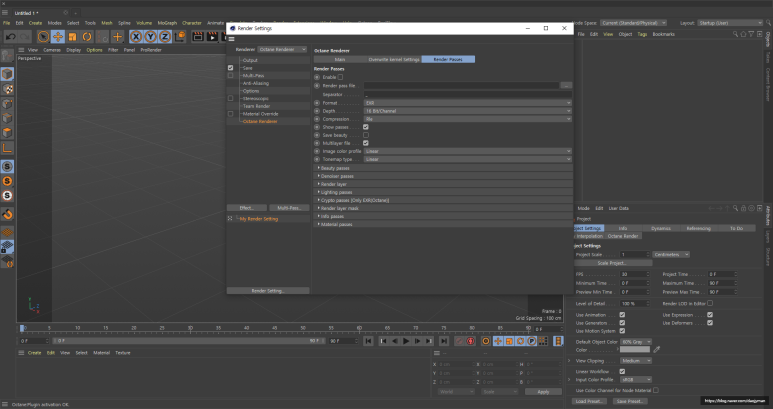
Task: Click the Render Setting... button at bottom
Action: 268,291
